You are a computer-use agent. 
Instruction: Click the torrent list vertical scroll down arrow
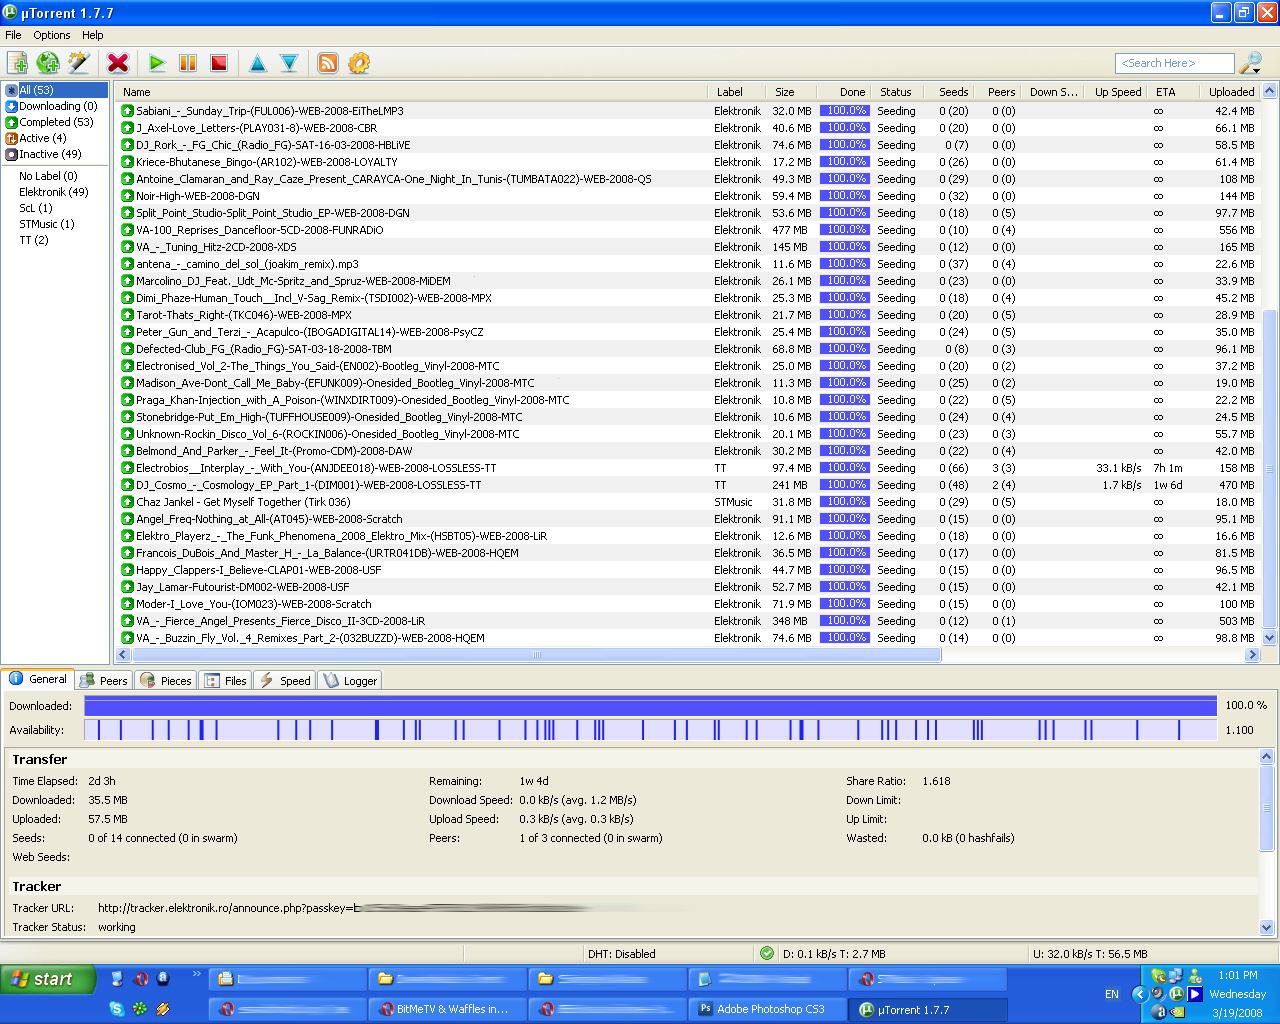pos(1270,637)
